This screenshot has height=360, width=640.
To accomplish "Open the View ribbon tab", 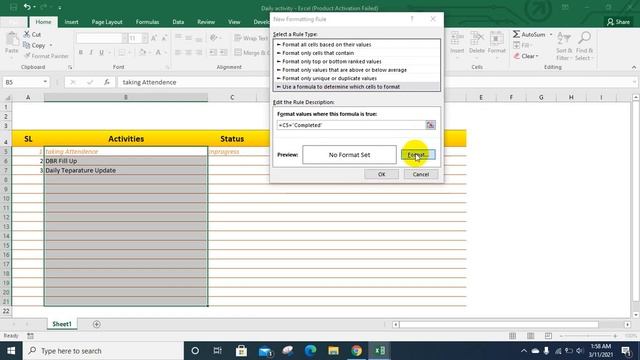I will (234, 22).
